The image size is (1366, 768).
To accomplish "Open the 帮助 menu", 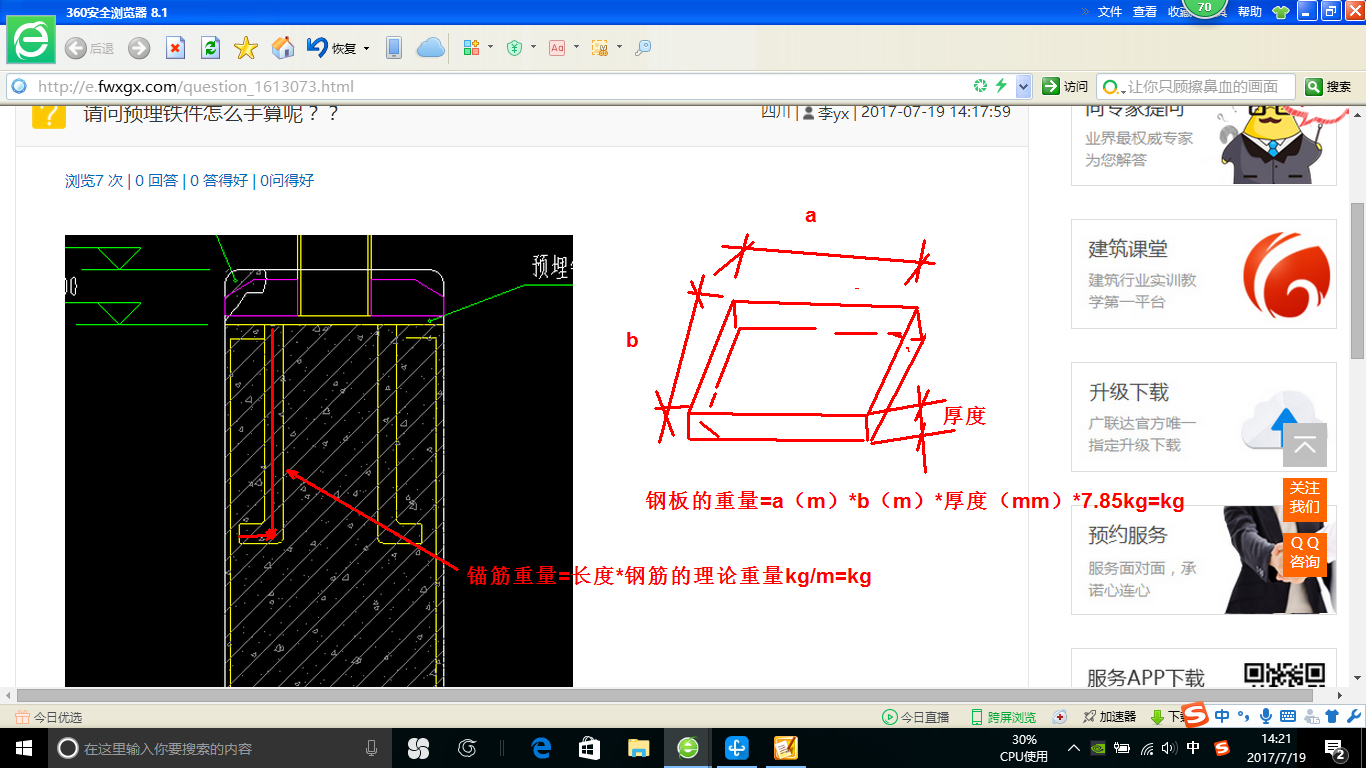I will tap(1250, 12).
